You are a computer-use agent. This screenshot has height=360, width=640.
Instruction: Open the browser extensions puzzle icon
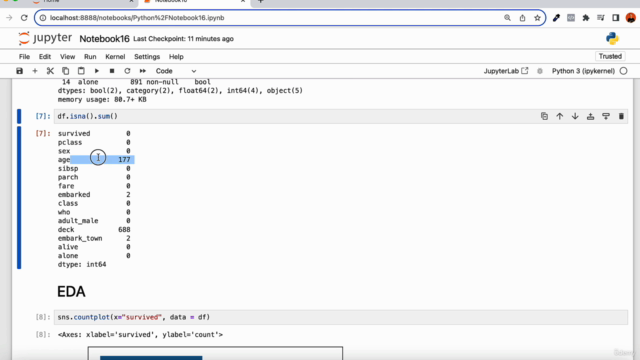pyautogui.click(x=586, y=18)
